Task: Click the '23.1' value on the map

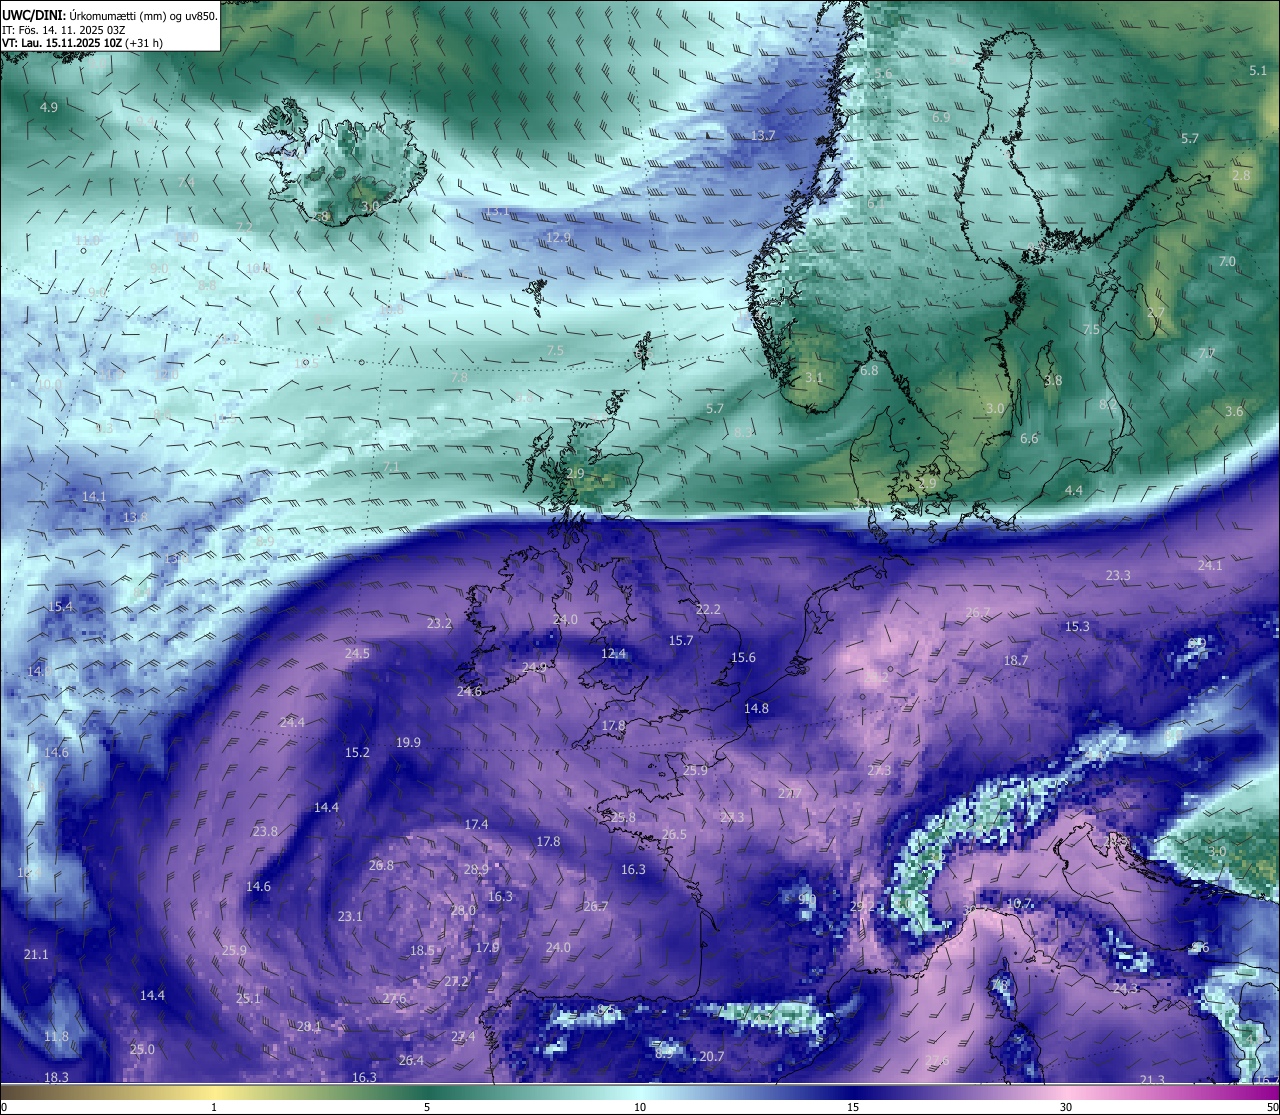Action: tap(350, 916)
